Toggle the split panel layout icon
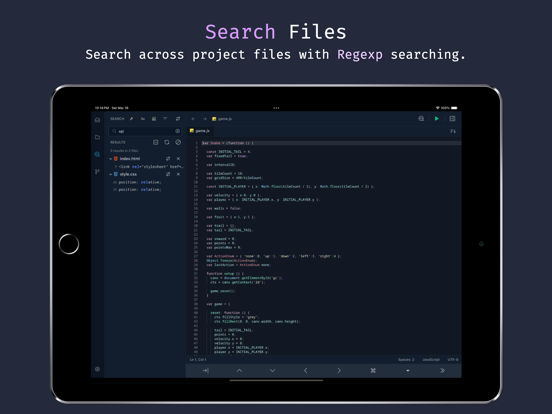Viewport: 552px width, 414px height. click(x=452, y=119)
